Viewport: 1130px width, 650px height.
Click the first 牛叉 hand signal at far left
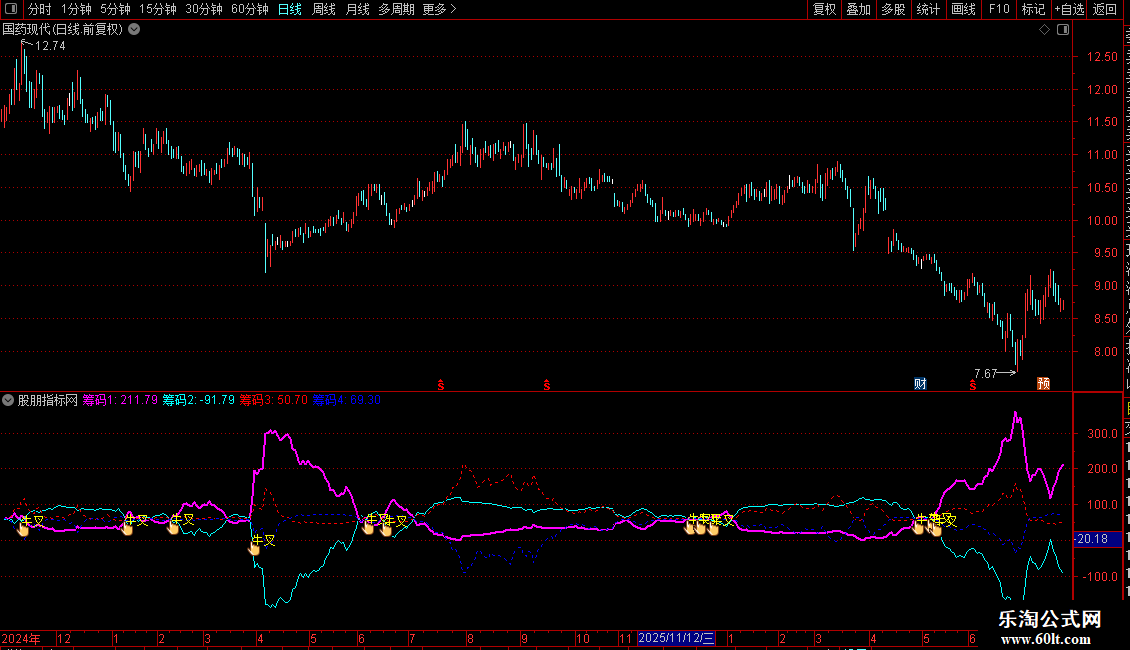tap(23, 530)
